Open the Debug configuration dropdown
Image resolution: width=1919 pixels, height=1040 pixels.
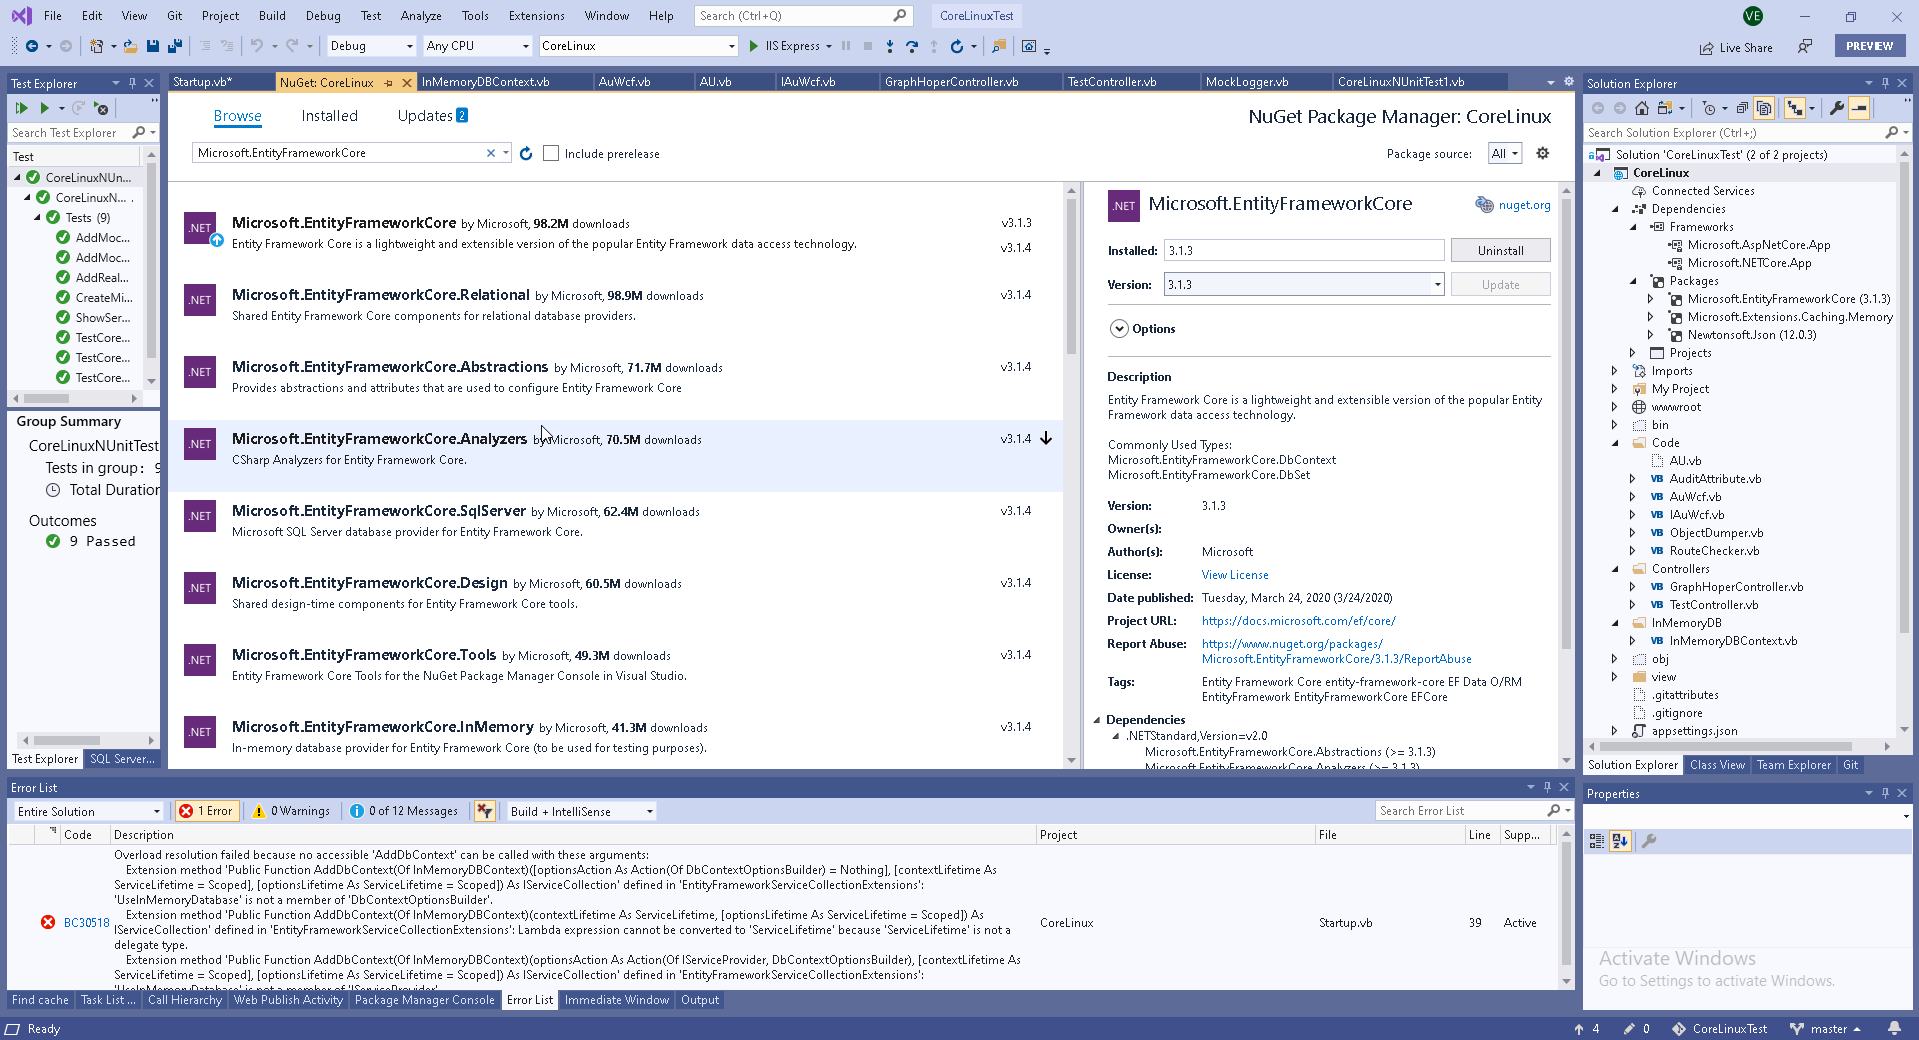pyautogui.click(x=371, y=46)
